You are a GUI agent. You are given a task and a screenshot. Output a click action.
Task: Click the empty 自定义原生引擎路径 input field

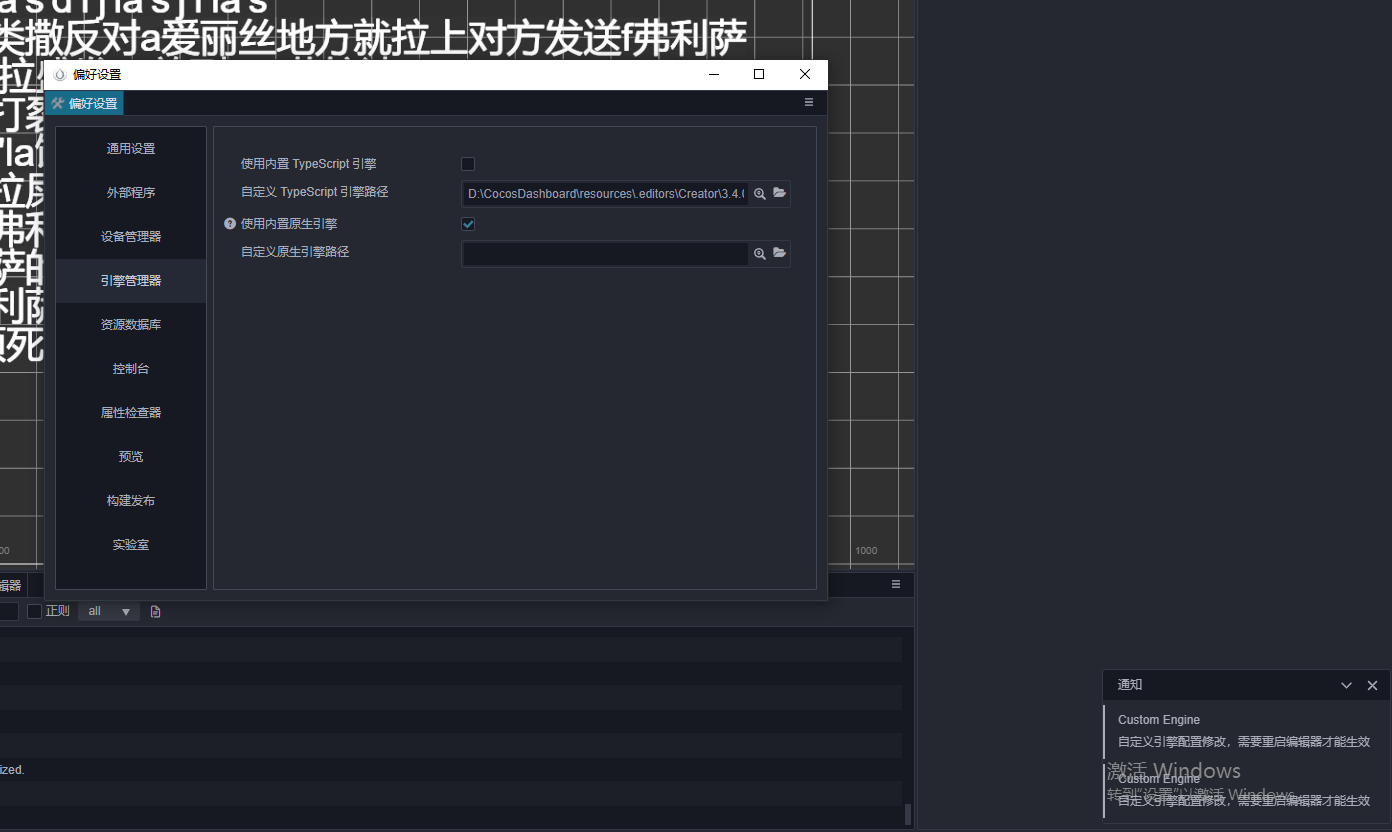[x=606, y=254]
